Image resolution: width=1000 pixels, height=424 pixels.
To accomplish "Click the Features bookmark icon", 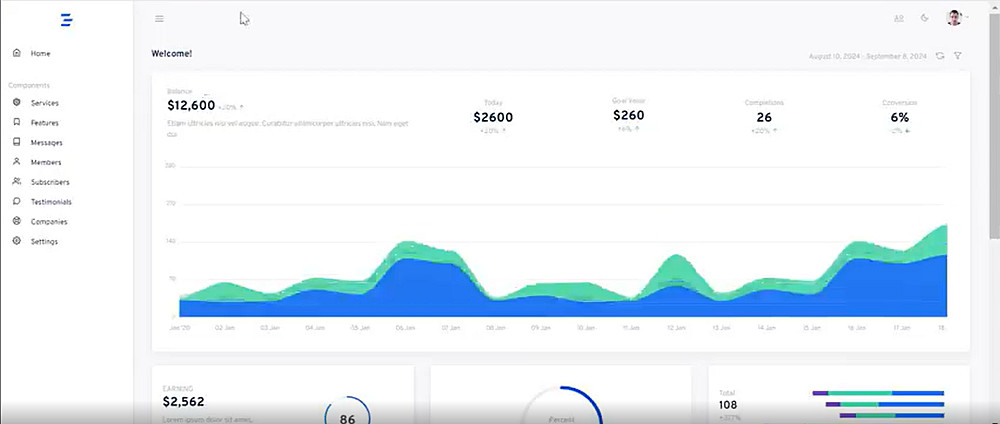I will tap(17, 122).
